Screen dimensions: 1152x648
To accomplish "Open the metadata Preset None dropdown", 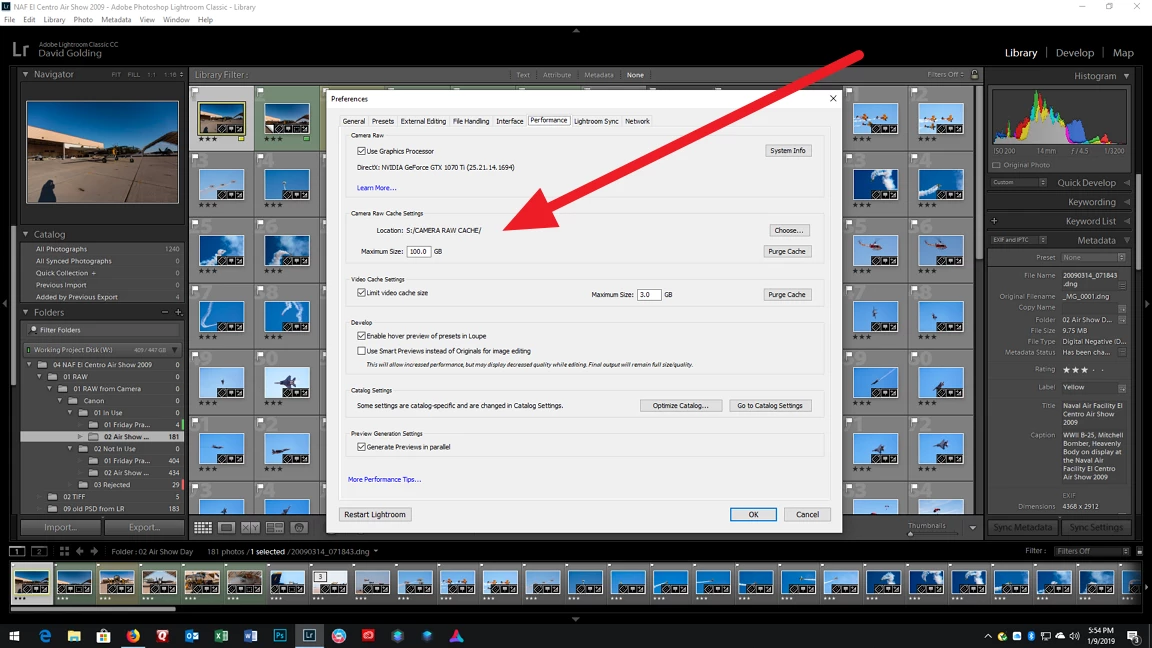I will pos(1093,258).
